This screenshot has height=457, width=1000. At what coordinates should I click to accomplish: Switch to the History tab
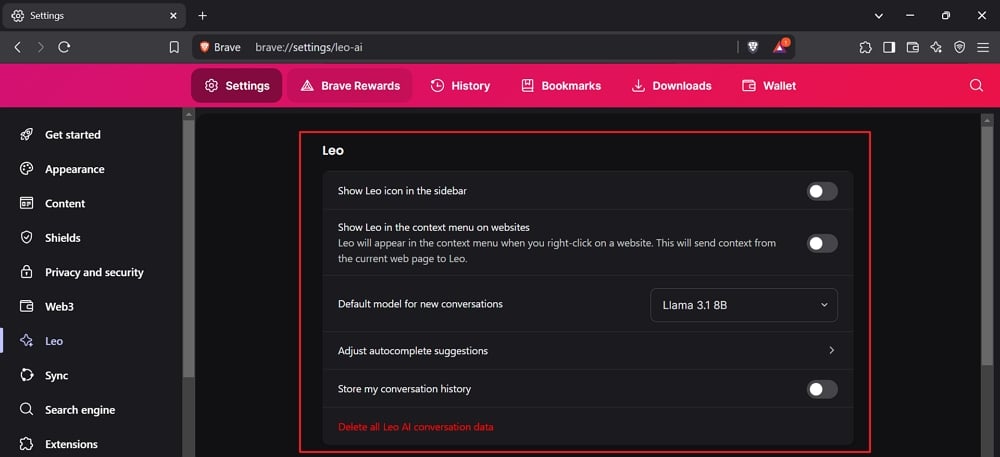pyautogui.click(x=460, y=86)
